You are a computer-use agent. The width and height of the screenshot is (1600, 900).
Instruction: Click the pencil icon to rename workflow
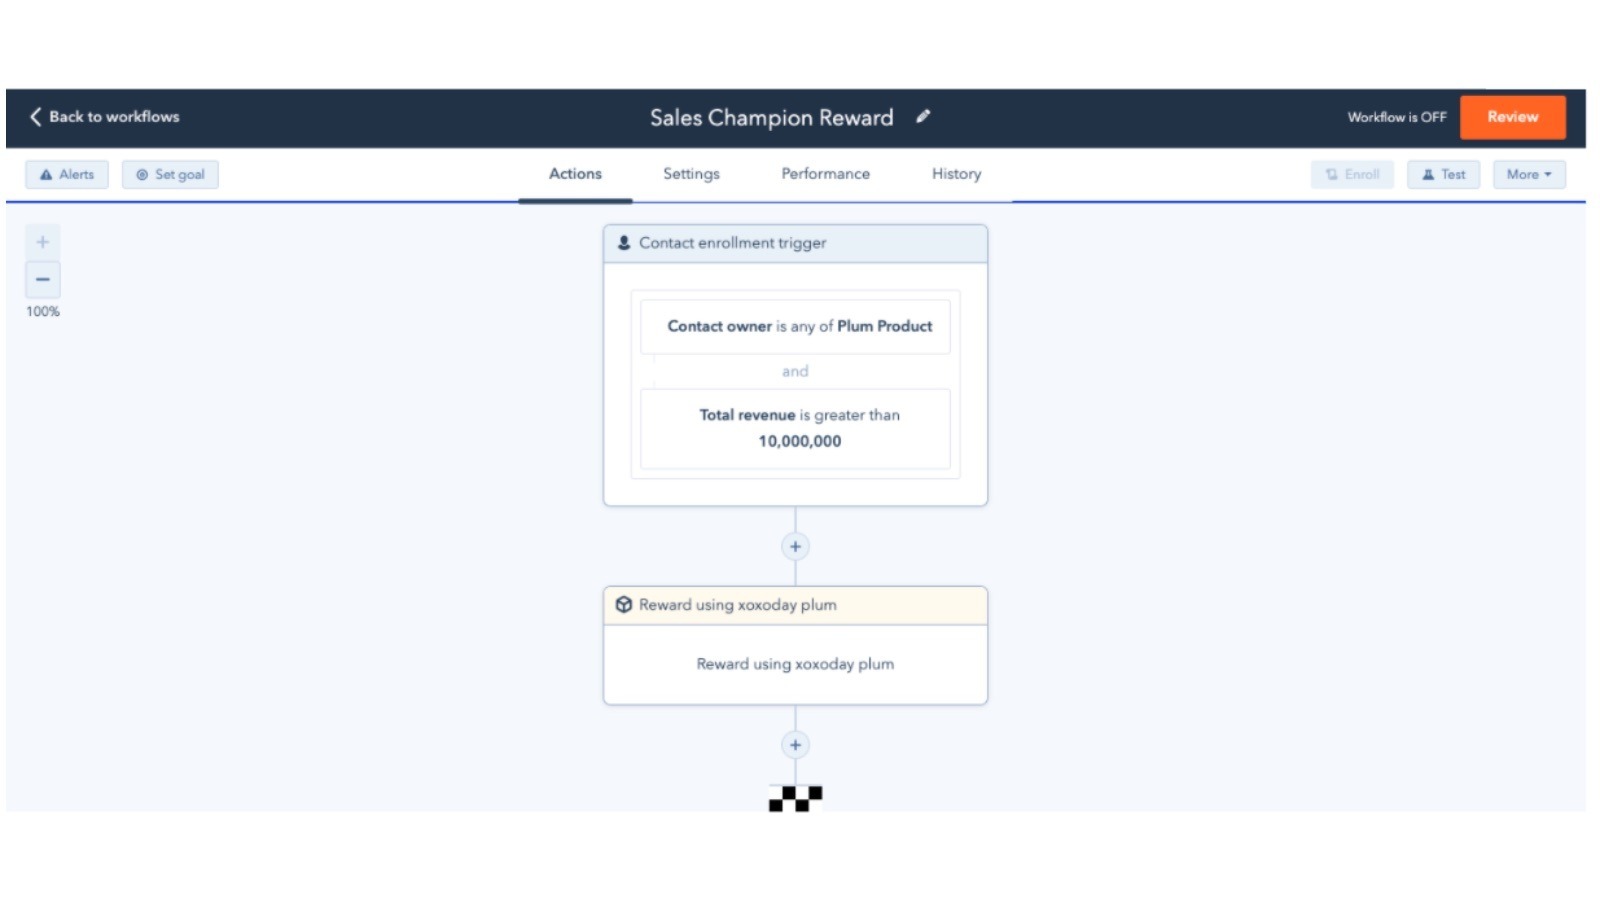[923, 117]
